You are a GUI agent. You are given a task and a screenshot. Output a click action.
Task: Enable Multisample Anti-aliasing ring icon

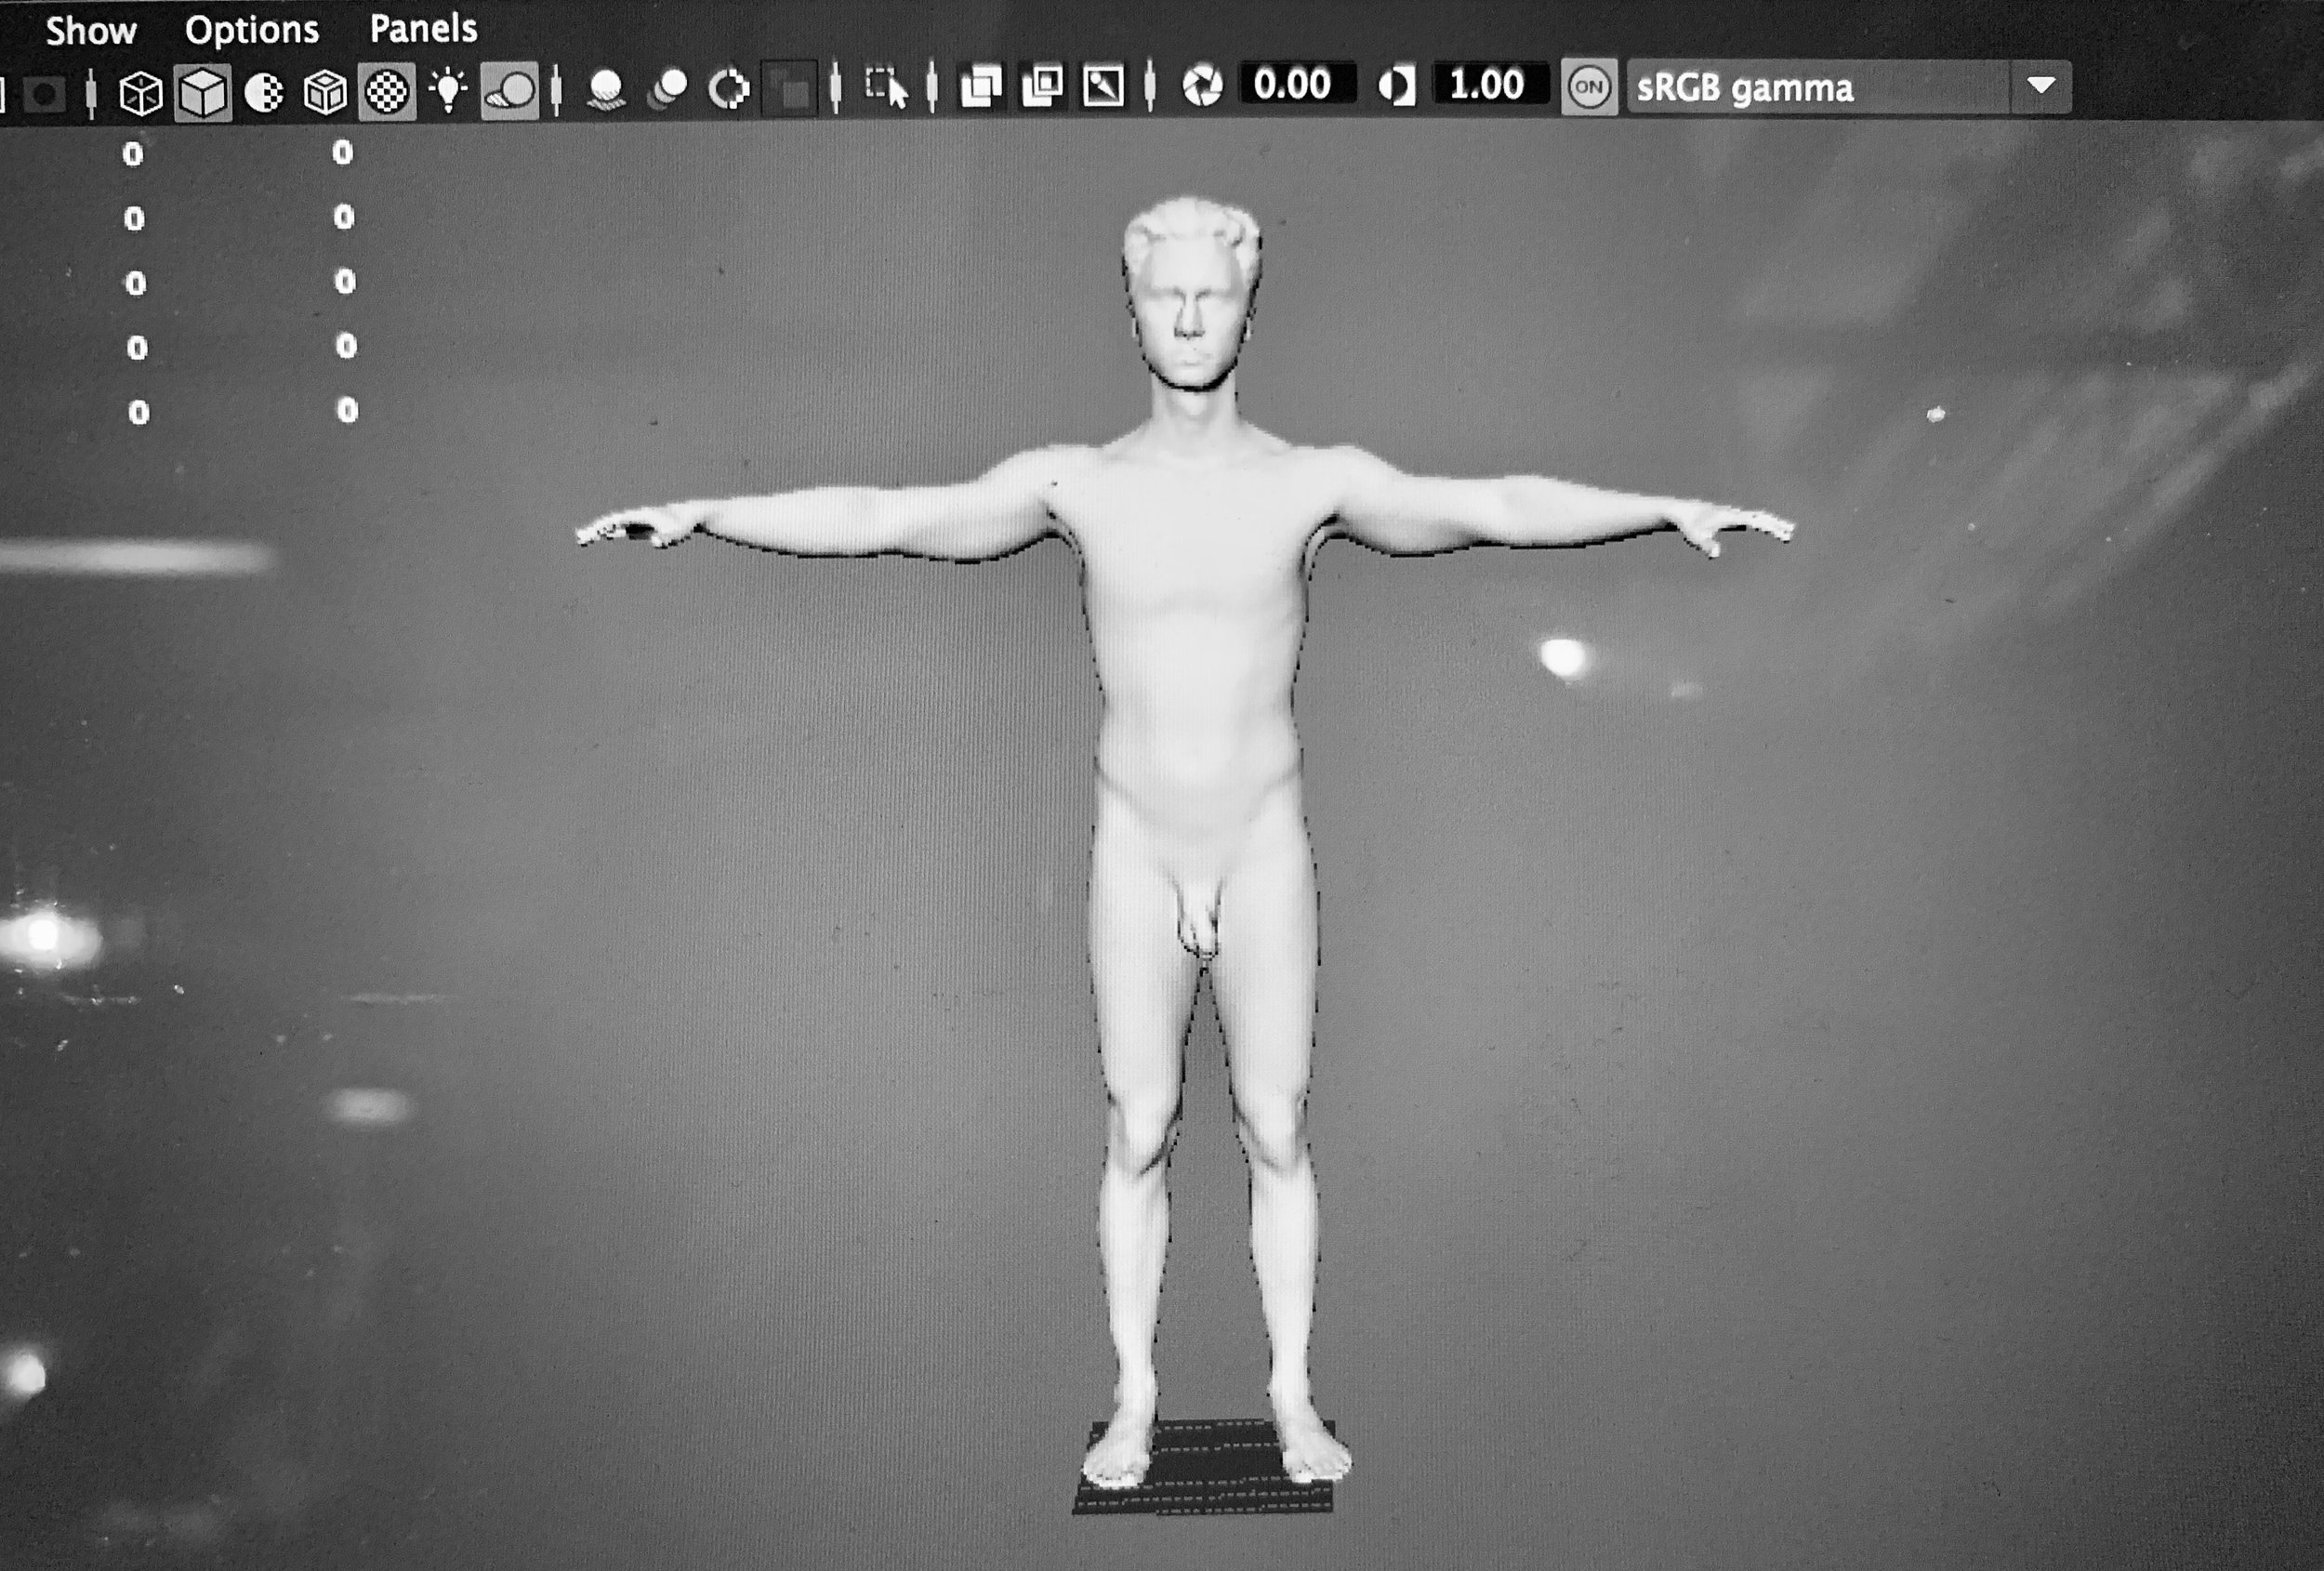729,90
